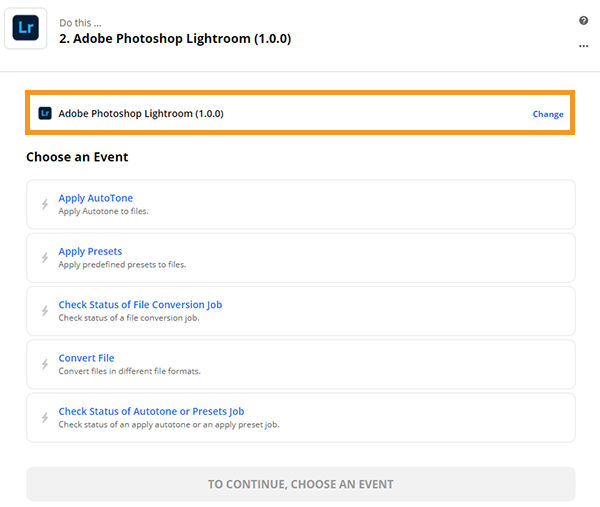Click lightning icon beside Check Status of File Conversion Job
Image resolution: width=600 pixels, height=507 pixels.
45,311
